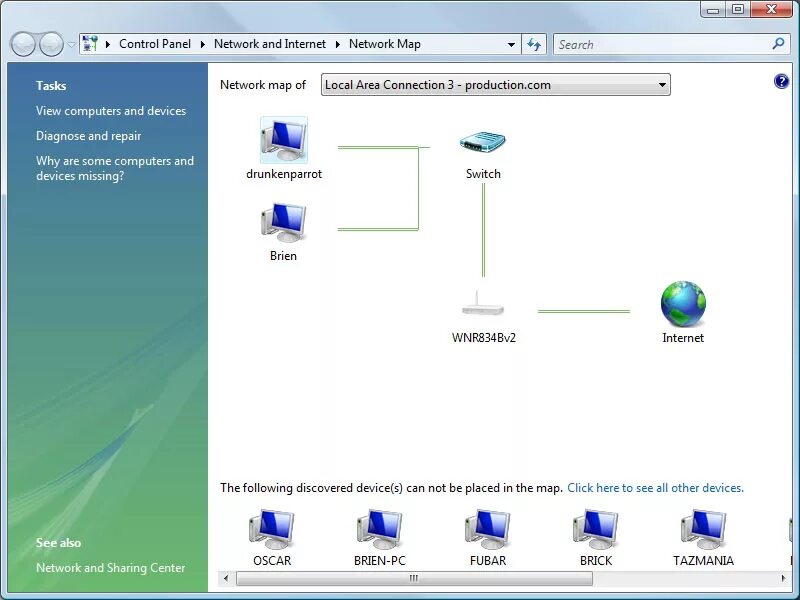
Task: Minimize the Network Map window
Action: (713, 9)
